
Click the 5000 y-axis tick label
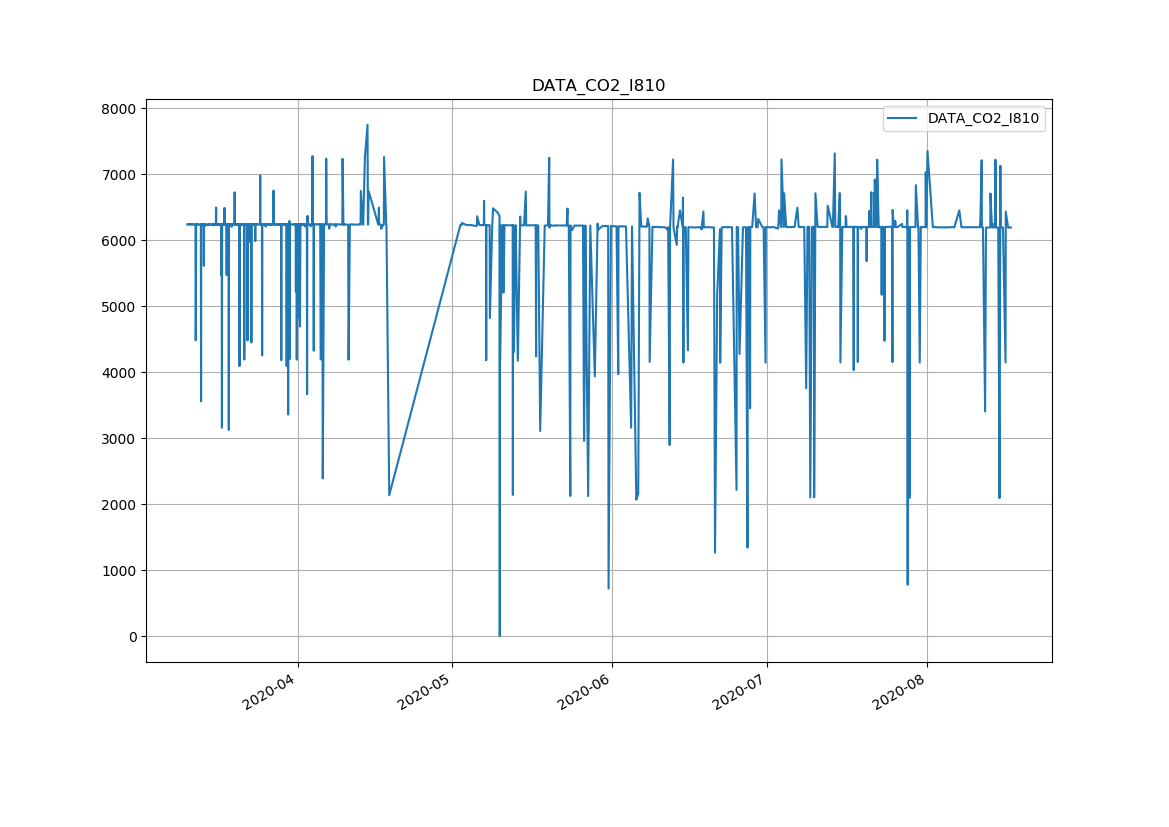(x=118, y=307)
